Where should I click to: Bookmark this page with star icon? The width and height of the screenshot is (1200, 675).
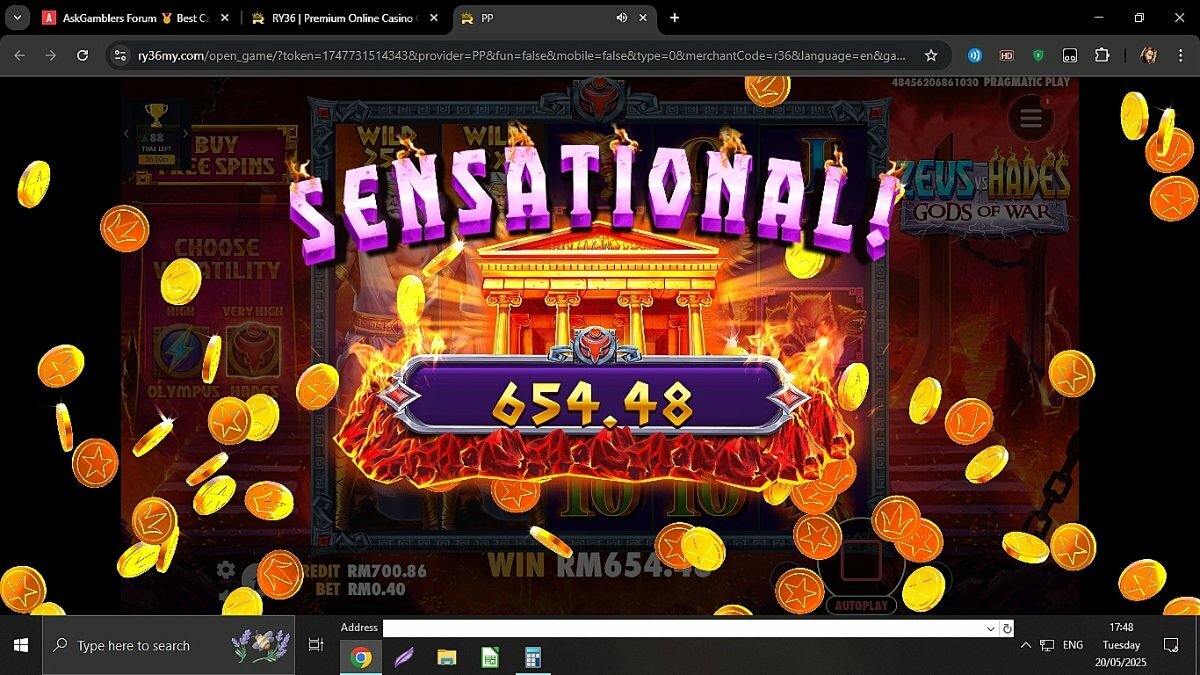coord(931,56)
